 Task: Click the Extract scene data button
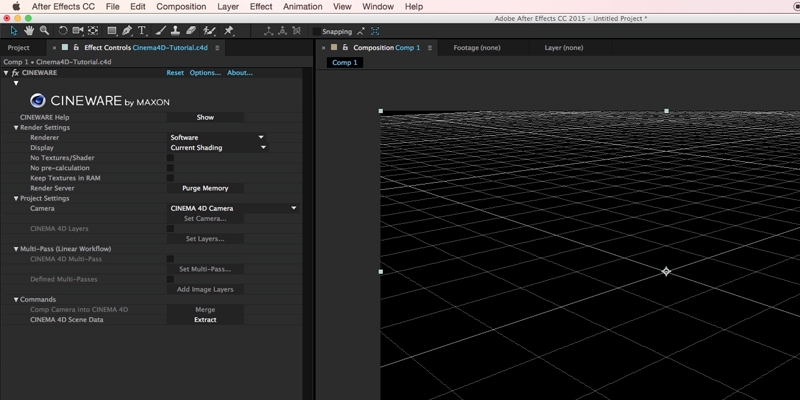pyautogui.click(x=205, y=320)
